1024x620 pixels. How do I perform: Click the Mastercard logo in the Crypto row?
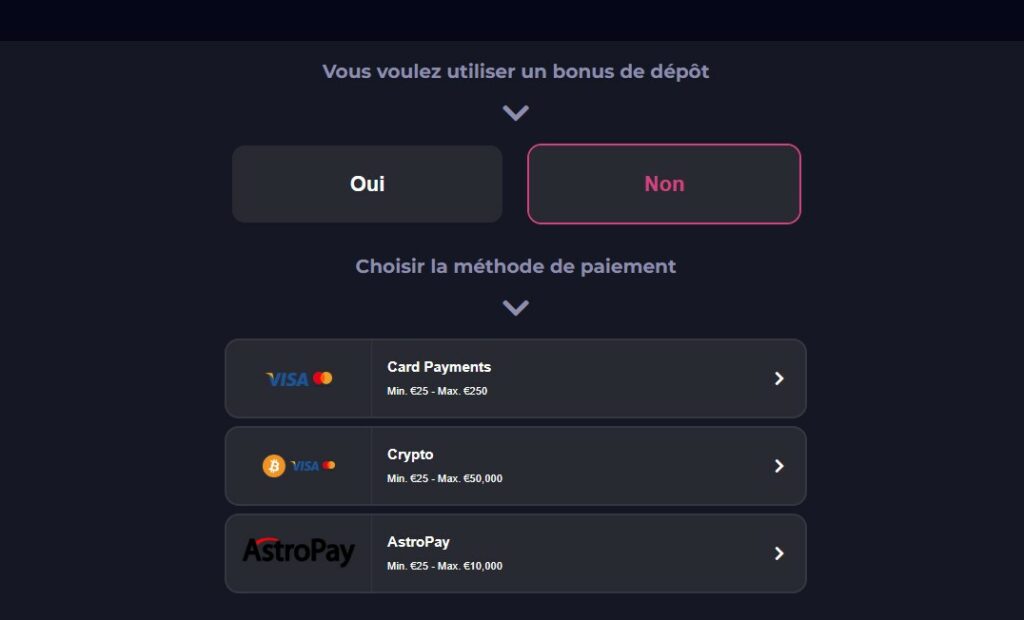point(329,466)
